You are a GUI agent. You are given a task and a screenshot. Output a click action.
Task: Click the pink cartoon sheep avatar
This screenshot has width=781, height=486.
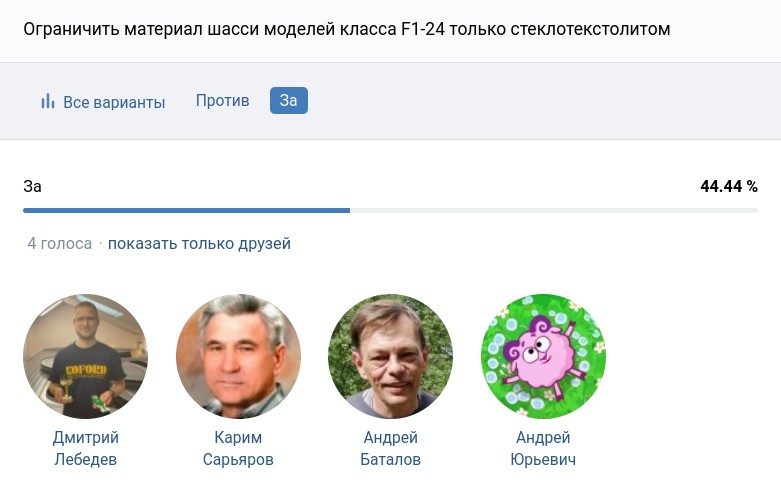coord(543,356)
